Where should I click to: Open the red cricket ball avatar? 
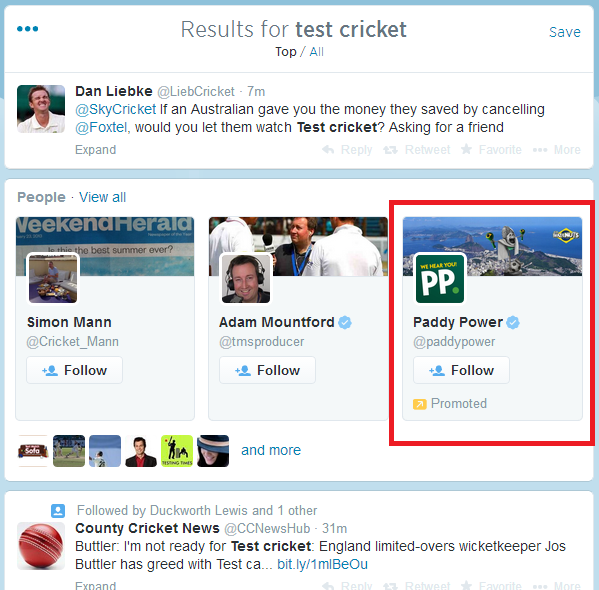[x=41, y=546]
